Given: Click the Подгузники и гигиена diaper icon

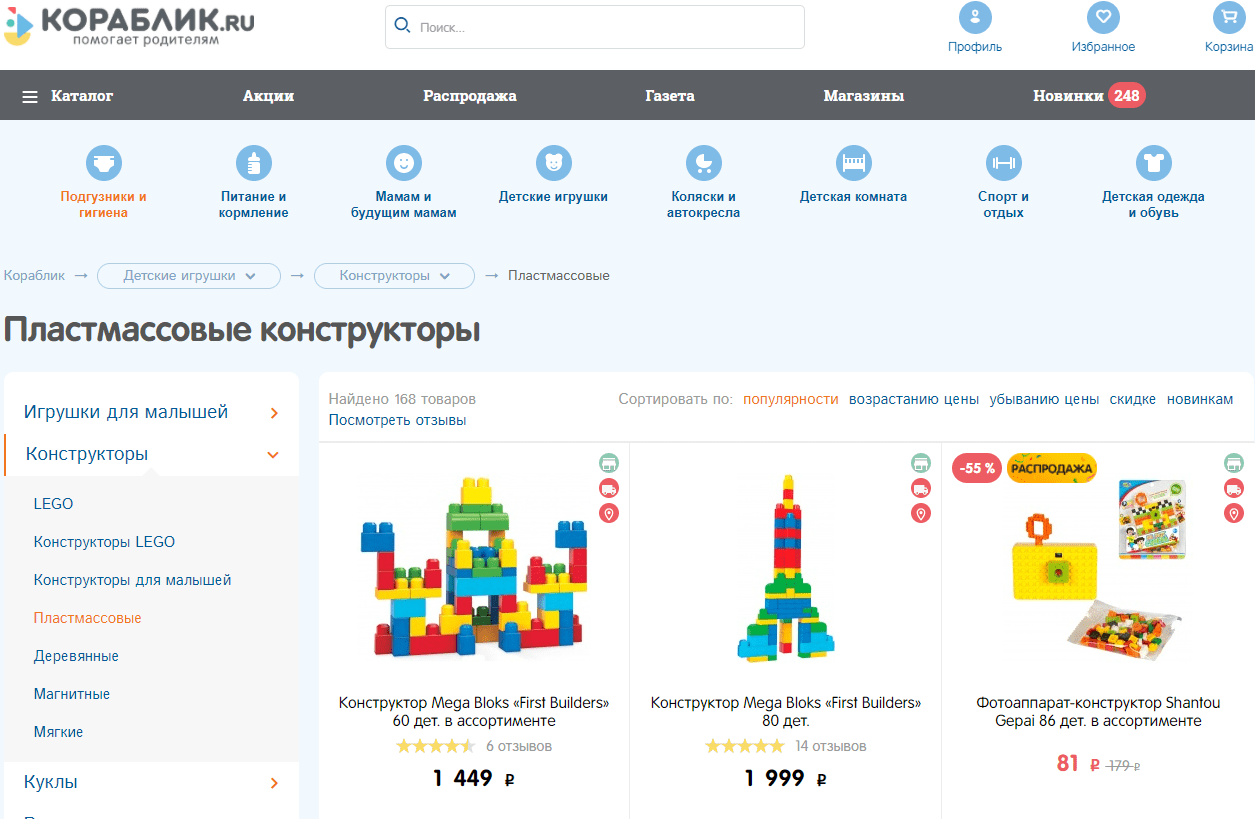Looking at the screenshot, I should [x=104, y=163].
